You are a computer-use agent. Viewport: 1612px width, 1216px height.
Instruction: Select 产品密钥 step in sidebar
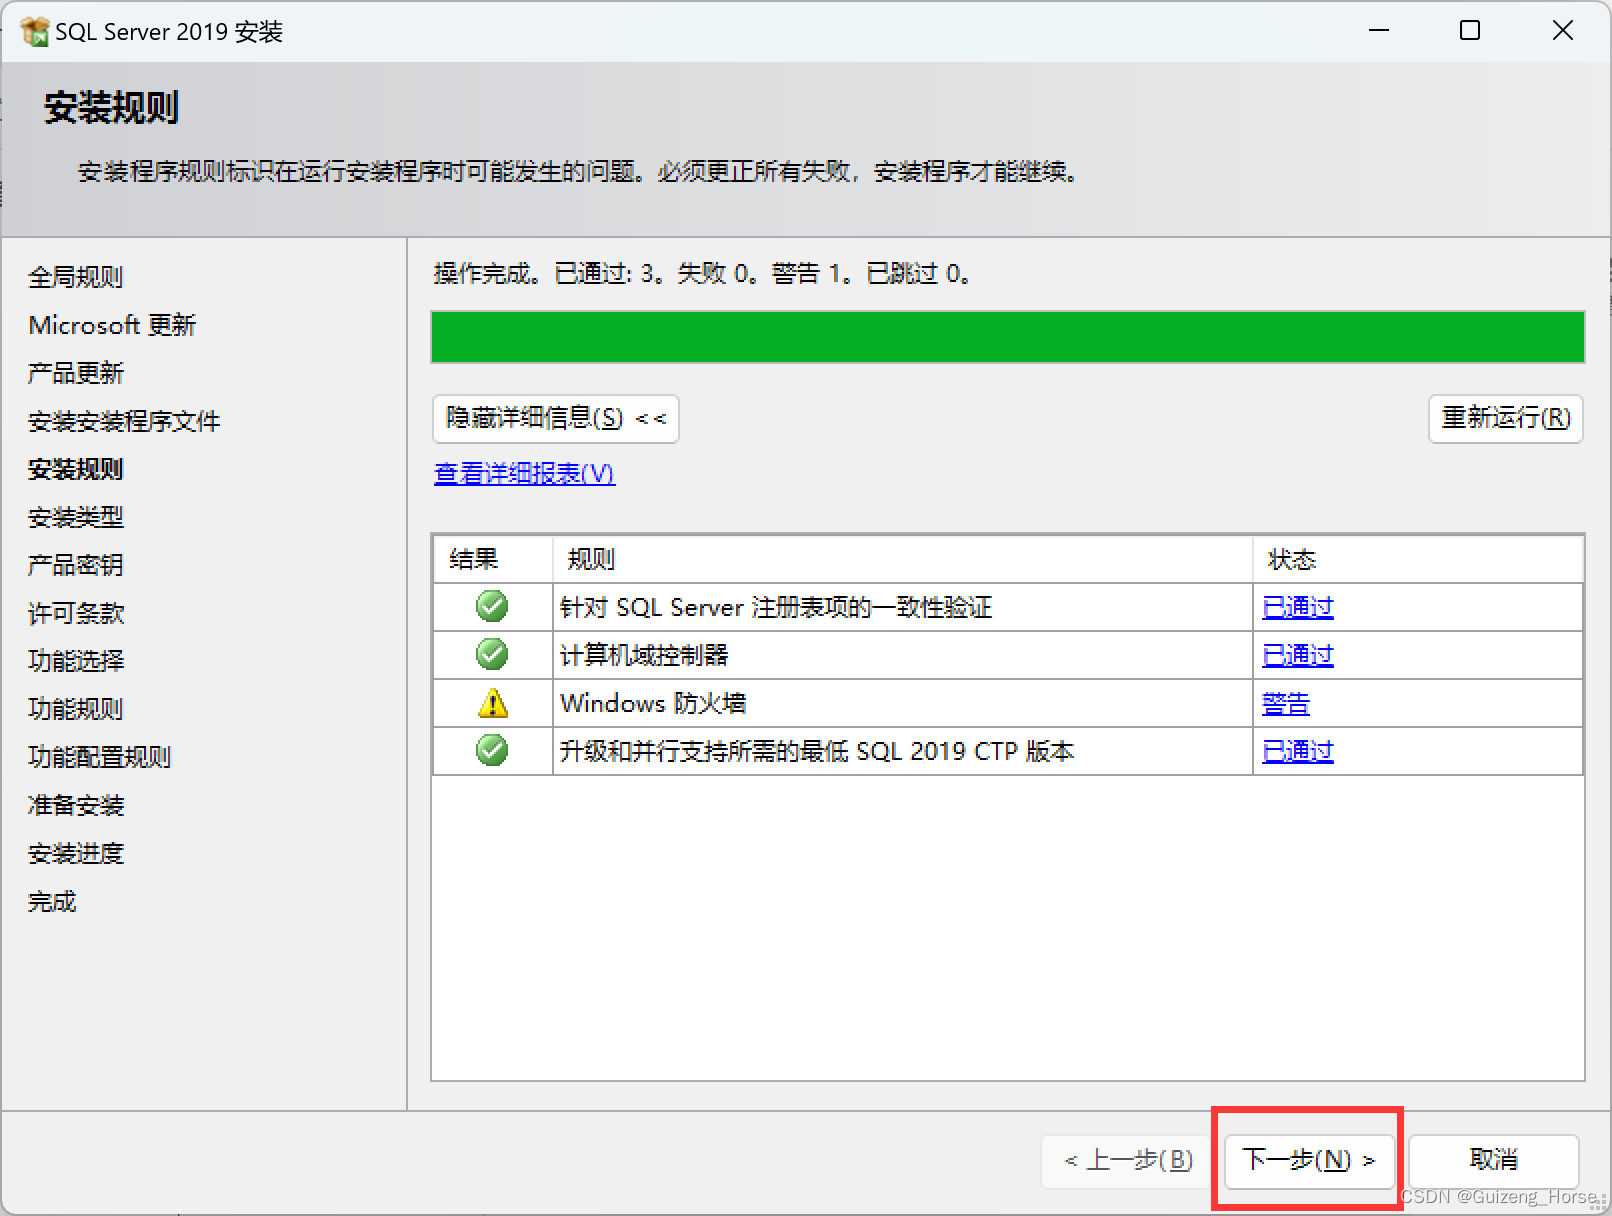(76, 565)
